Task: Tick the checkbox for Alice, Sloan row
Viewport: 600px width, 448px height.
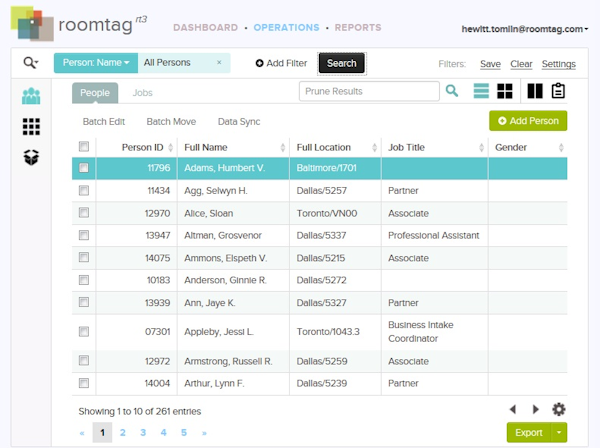Action: click(x=84, y=214)
